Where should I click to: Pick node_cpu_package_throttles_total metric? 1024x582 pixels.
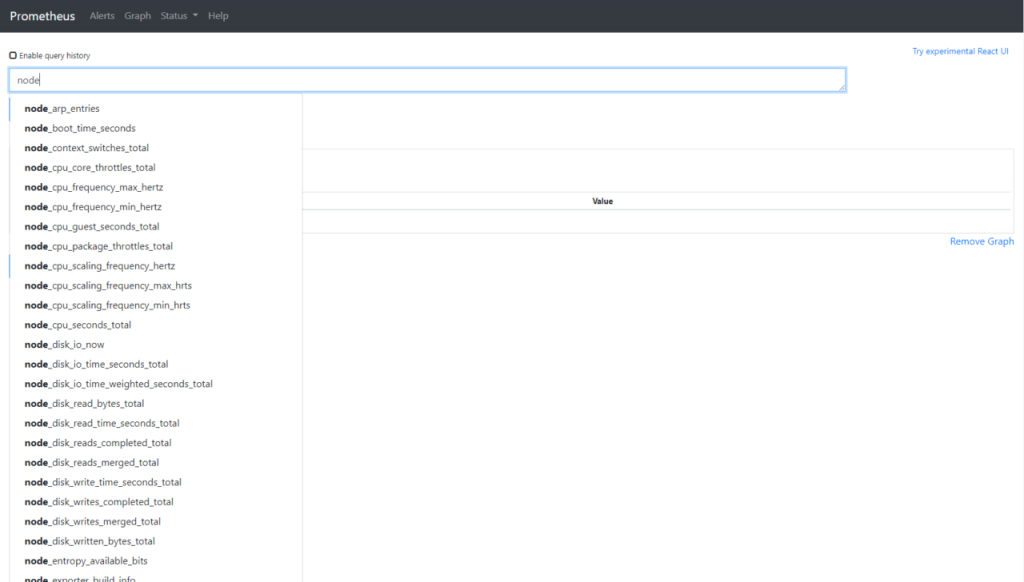click(x=156, y=246)
